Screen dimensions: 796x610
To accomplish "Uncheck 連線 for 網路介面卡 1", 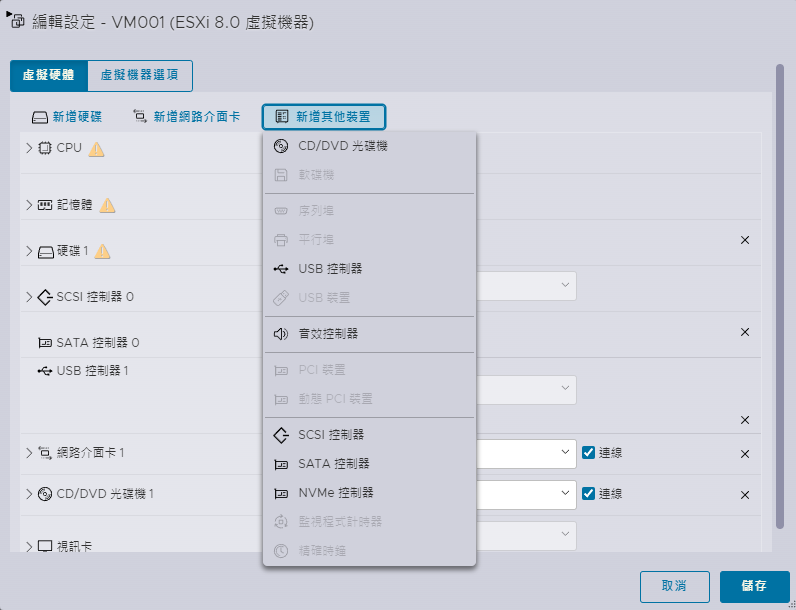I will tap(588, 452).
